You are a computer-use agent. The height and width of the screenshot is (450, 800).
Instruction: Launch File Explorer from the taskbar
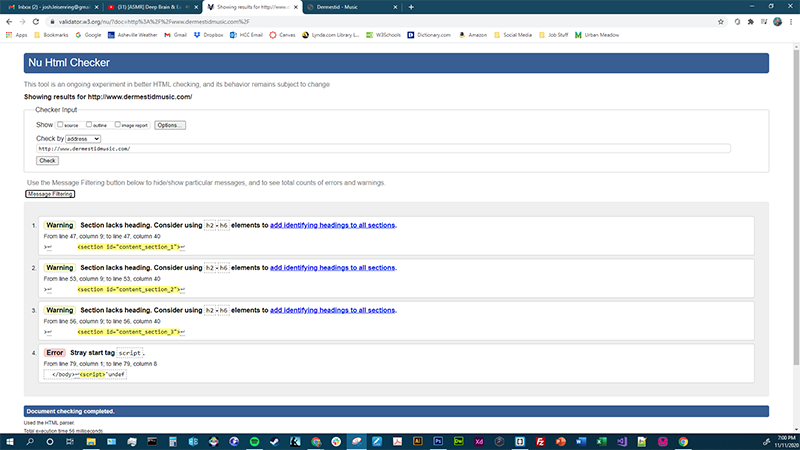(x=91, y=442)
